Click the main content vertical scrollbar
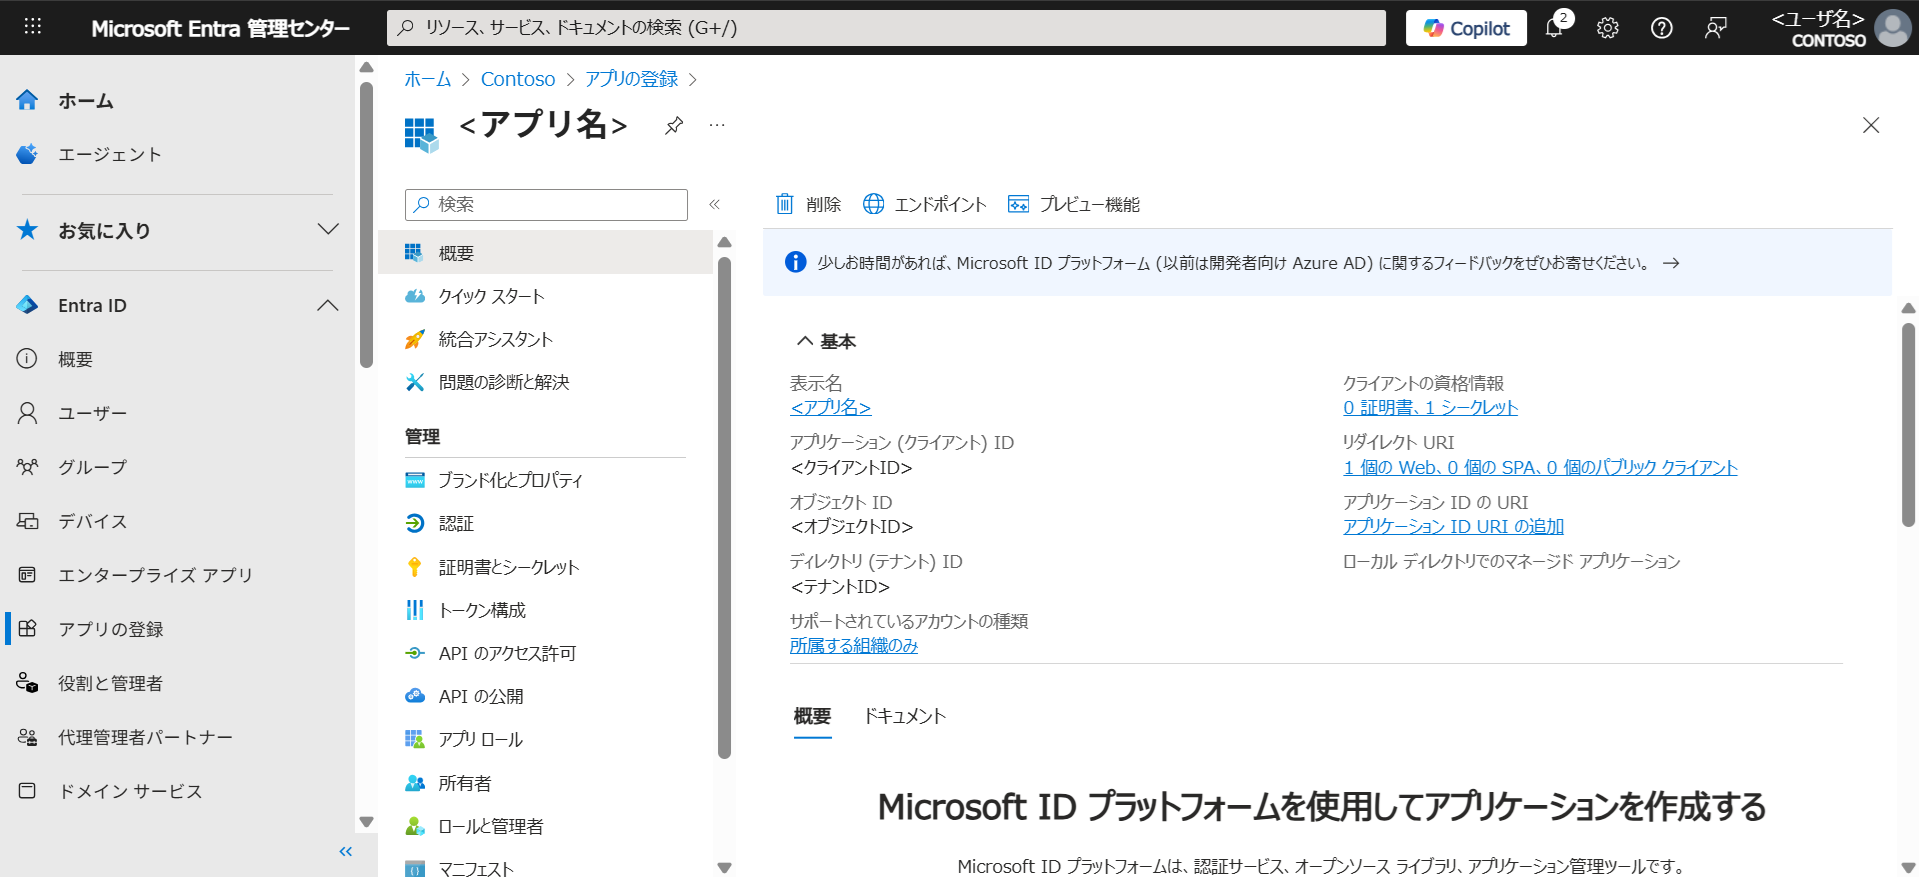 (x=1908, y=424)
